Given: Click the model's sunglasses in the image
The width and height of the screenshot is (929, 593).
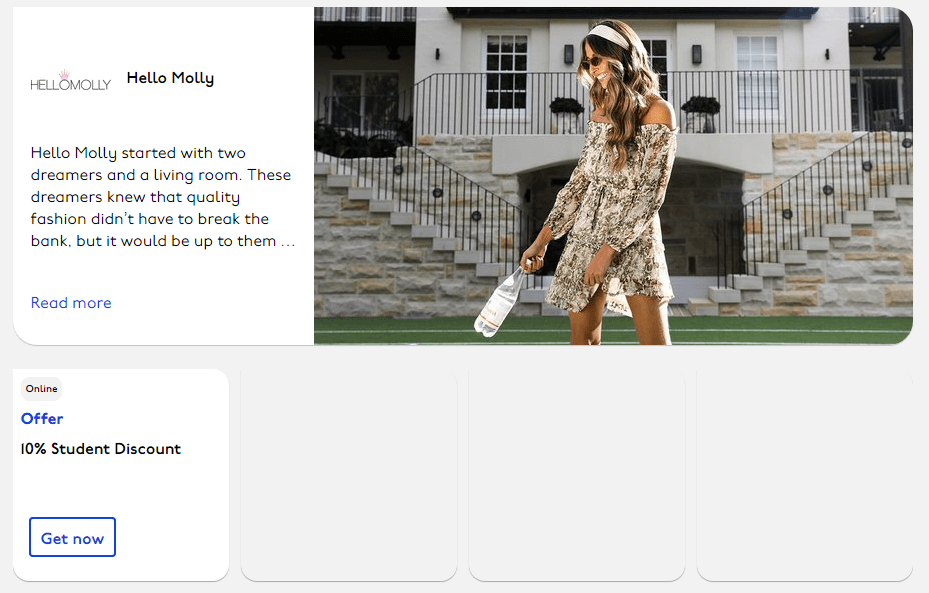Looking at the screenshot, I should tap(590, 62).
